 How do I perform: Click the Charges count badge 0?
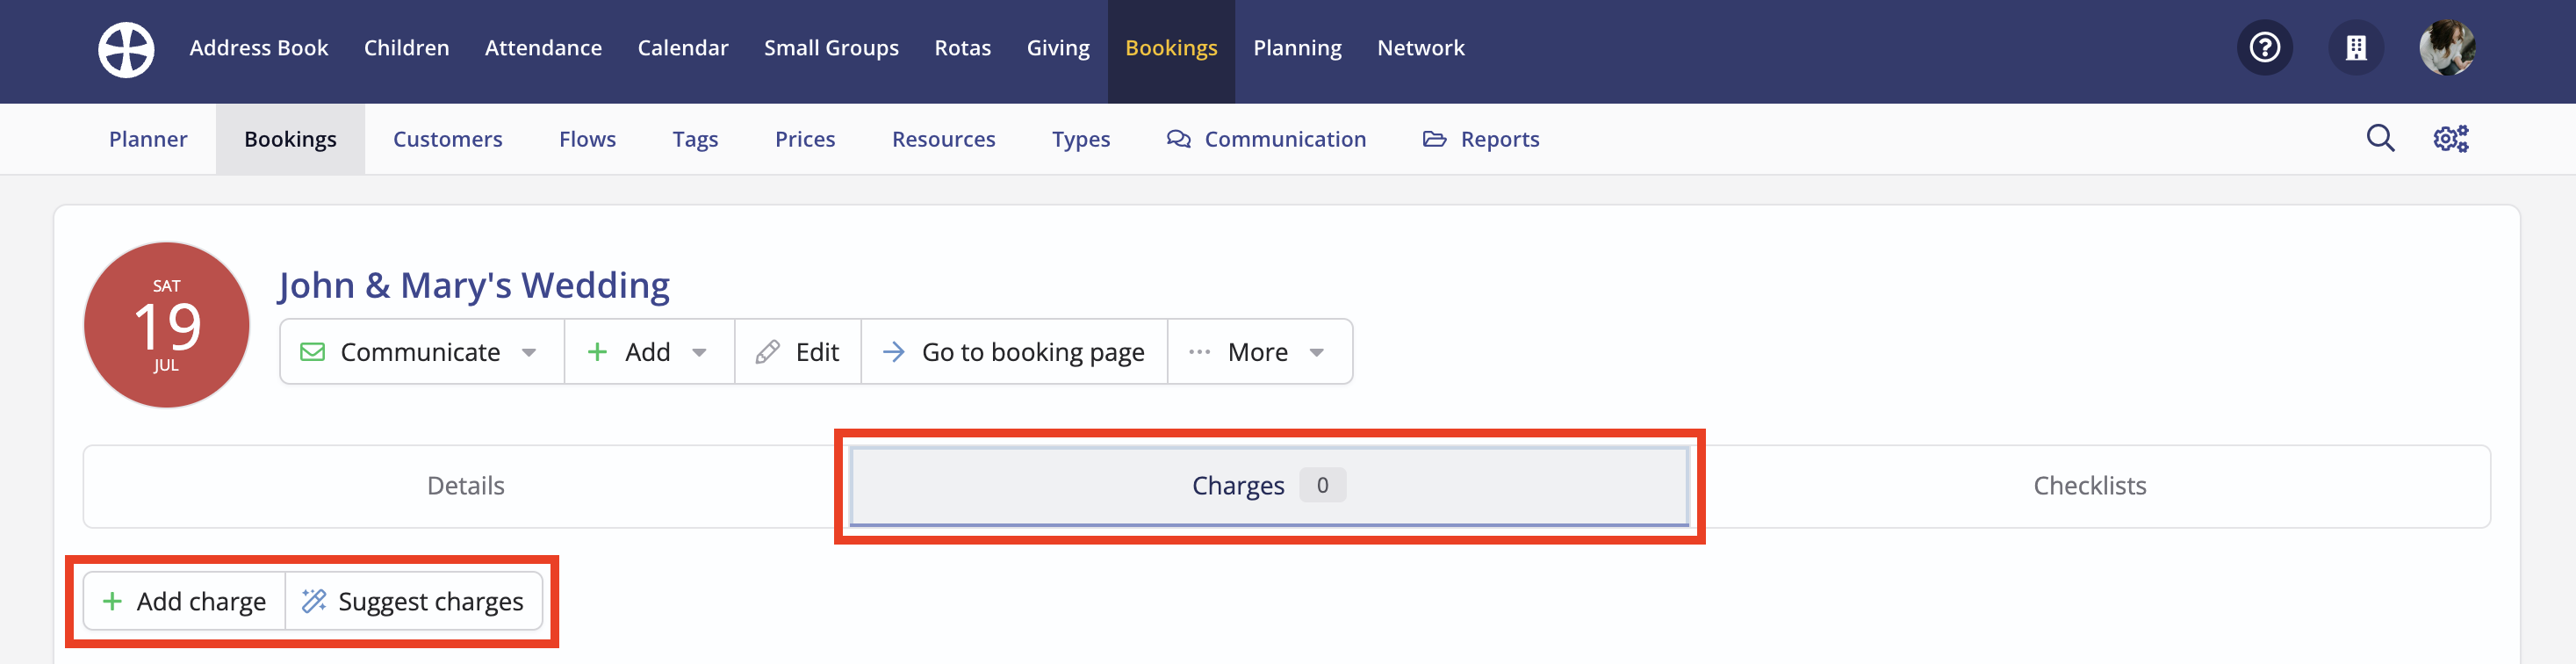tap(1322, 485)
